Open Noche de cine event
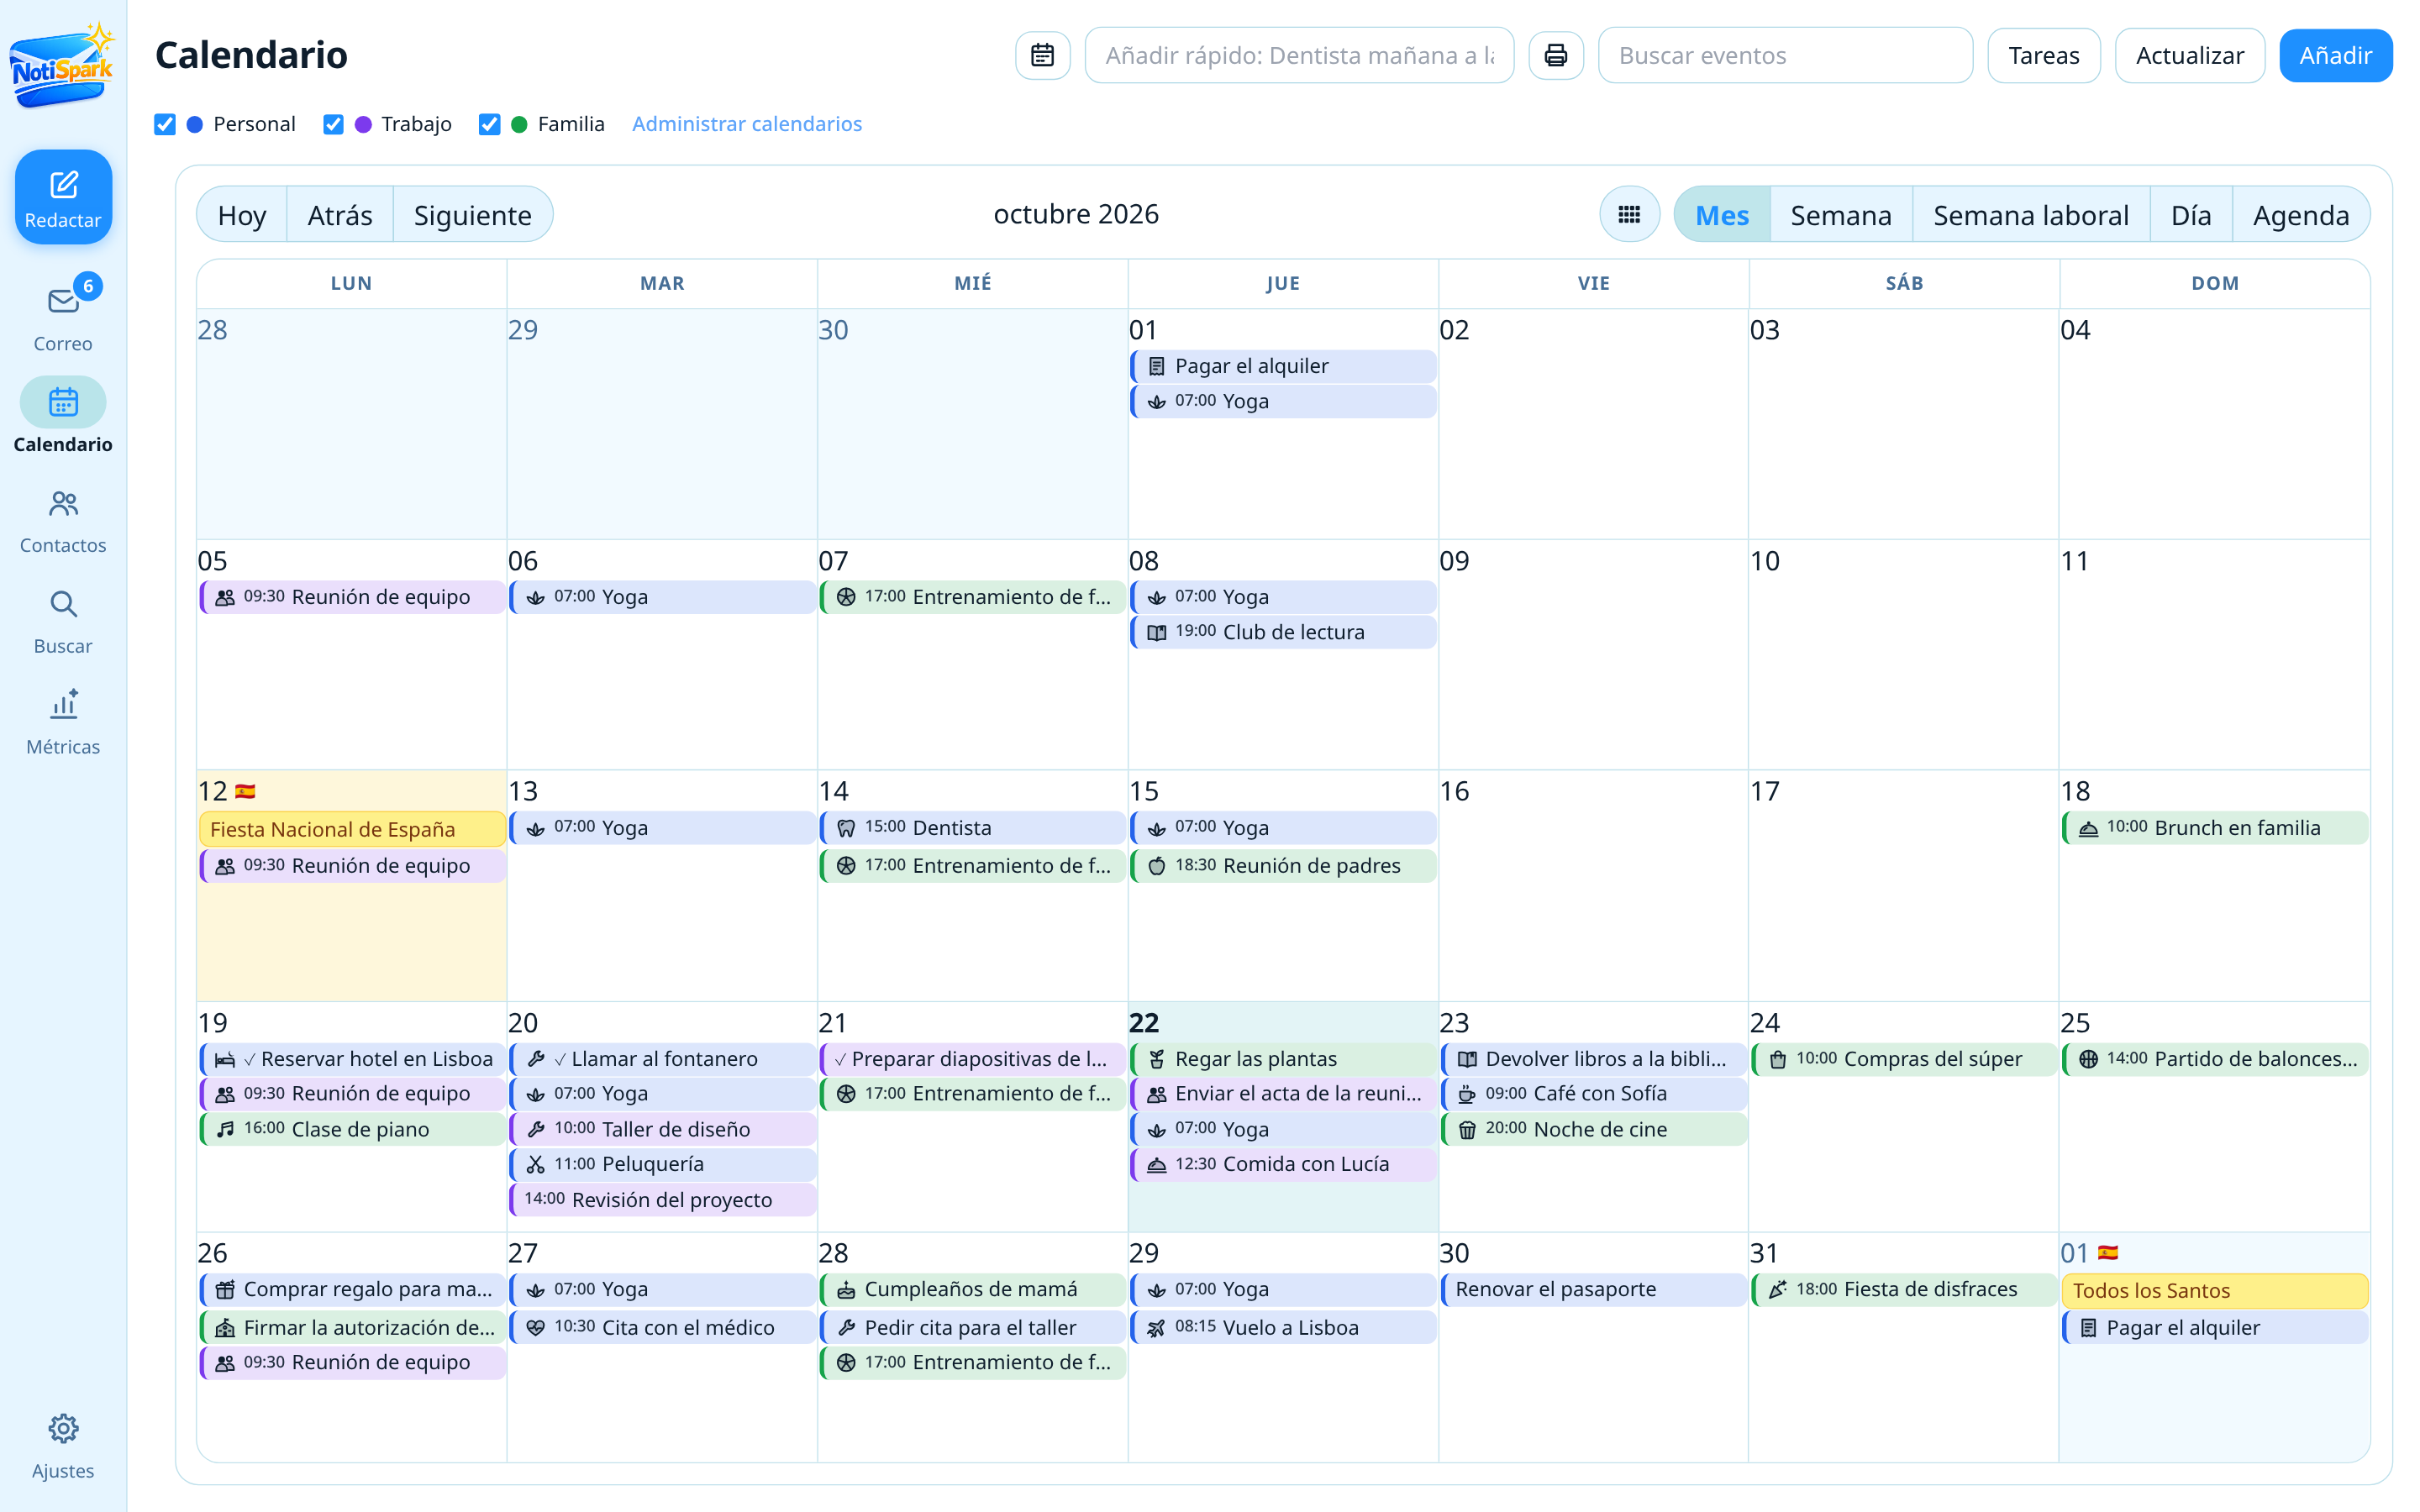 1594,1129
